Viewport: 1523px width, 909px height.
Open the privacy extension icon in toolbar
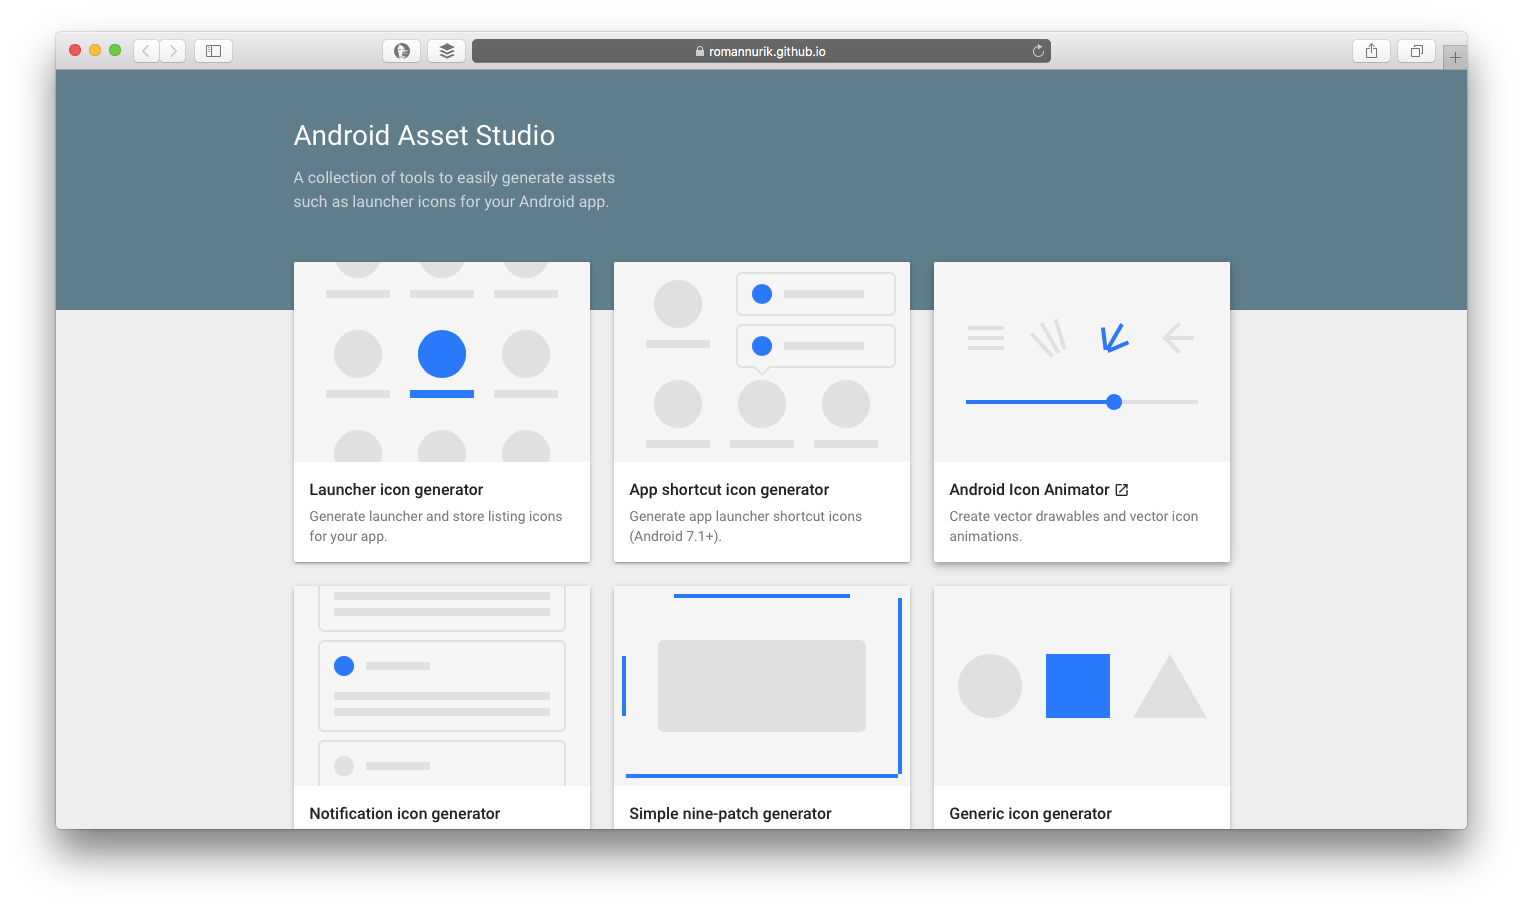(x=401, y=51)
